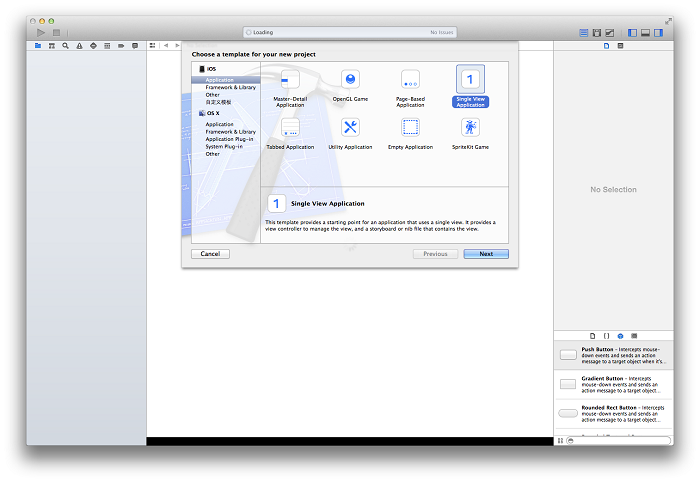The width and height of the screenshot is (700, 482).
Task: Show the Media library tab
Action: pos(634,336)
